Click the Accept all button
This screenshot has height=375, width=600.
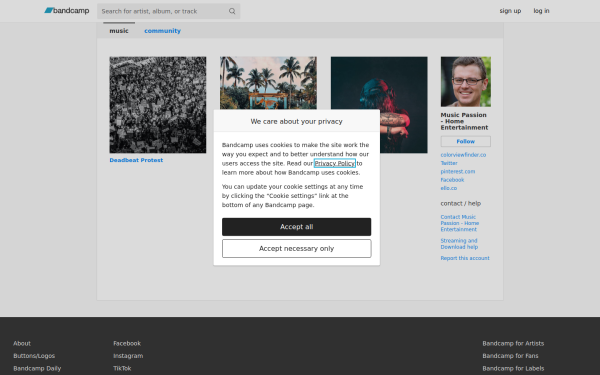coord(296,227)
